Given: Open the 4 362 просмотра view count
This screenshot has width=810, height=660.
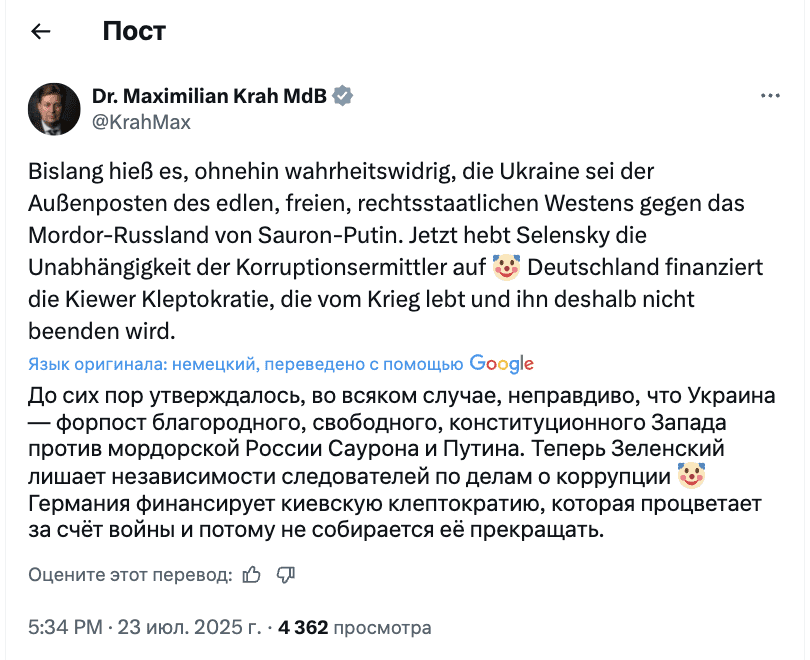Looking at the screenshot, I should click(355, 628).
